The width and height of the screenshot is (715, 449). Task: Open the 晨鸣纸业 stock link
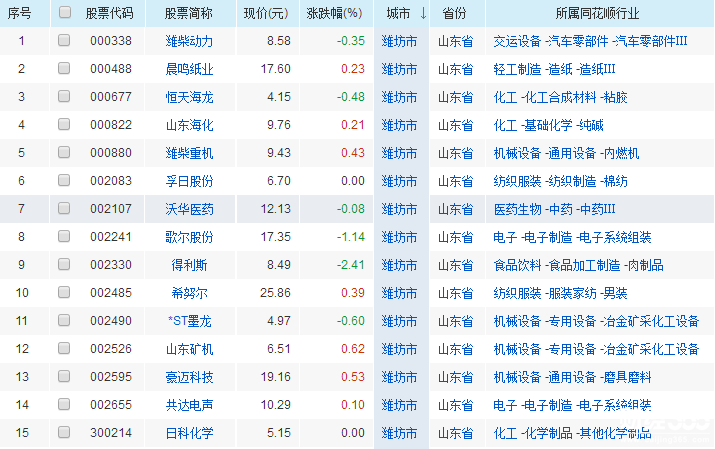click(x=189, y=69)
